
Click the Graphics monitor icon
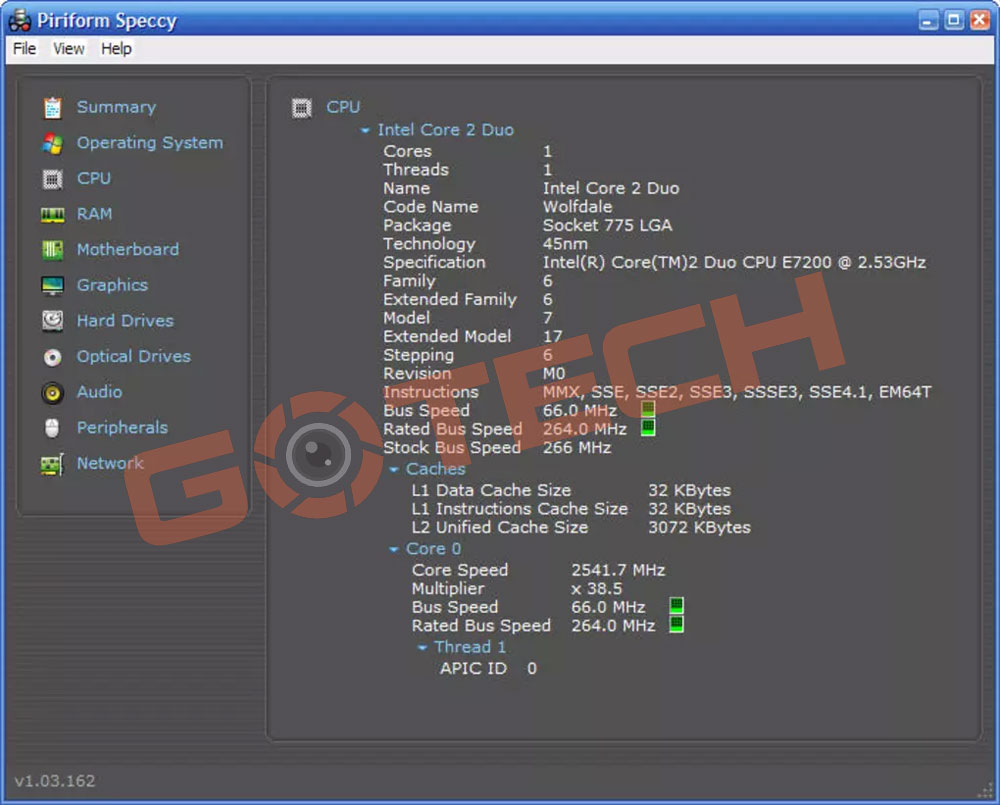pyautogui.click(x=53, y=286)
